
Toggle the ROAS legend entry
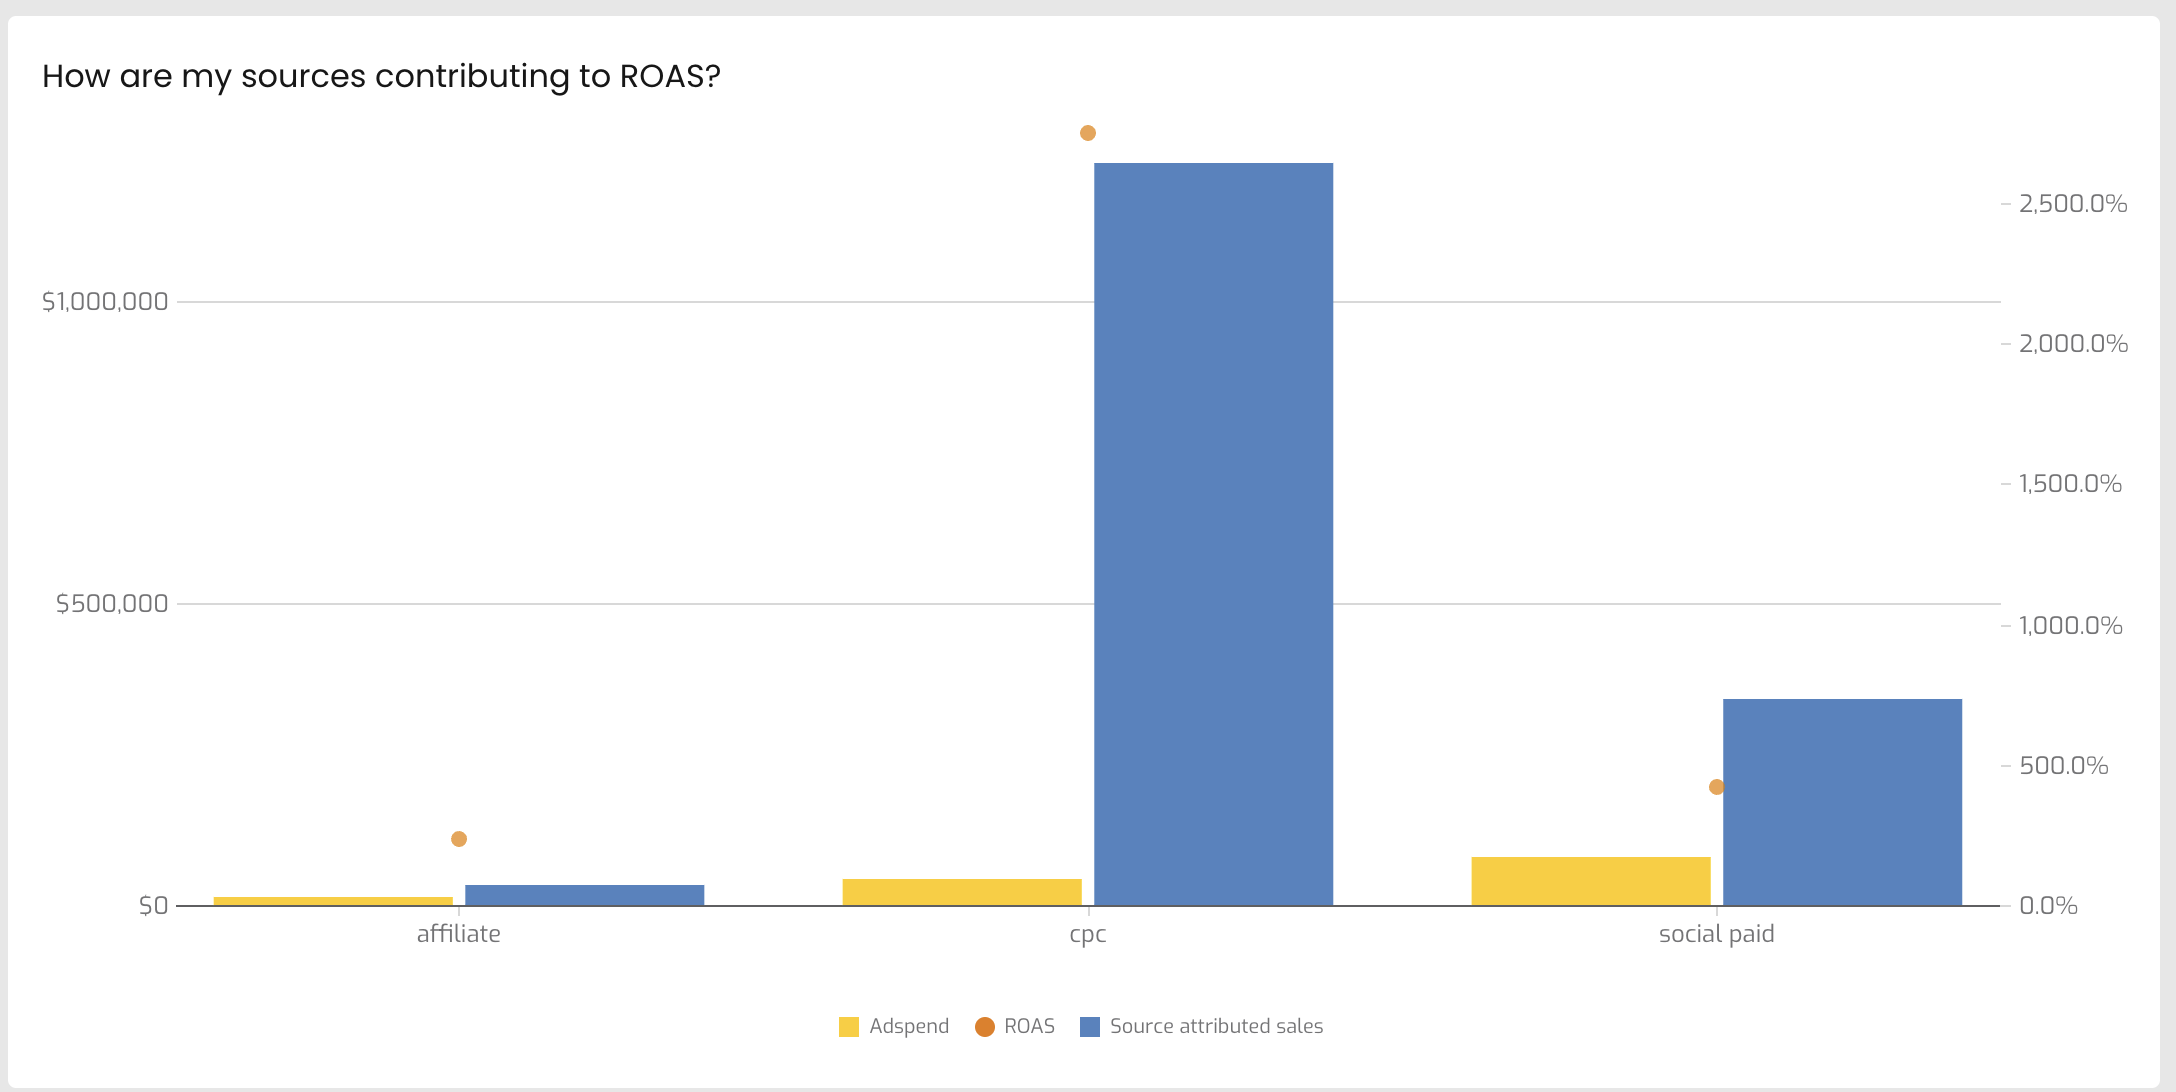[x=1015, y=1027]
